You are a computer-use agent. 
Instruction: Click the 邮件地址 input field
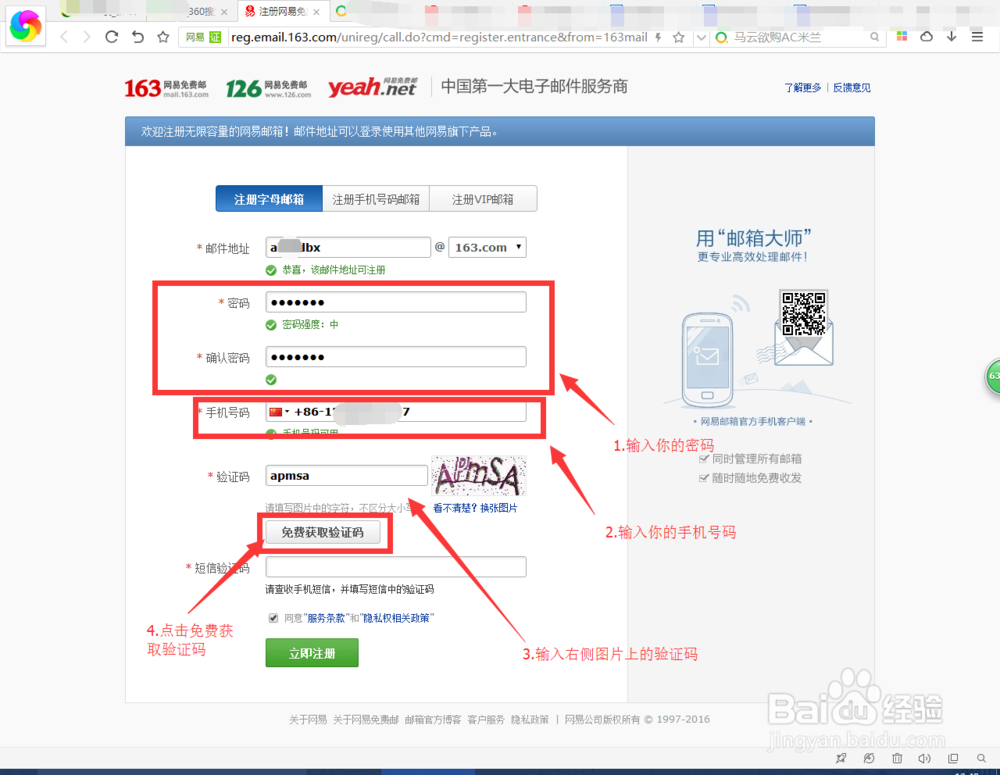point(348,247)
